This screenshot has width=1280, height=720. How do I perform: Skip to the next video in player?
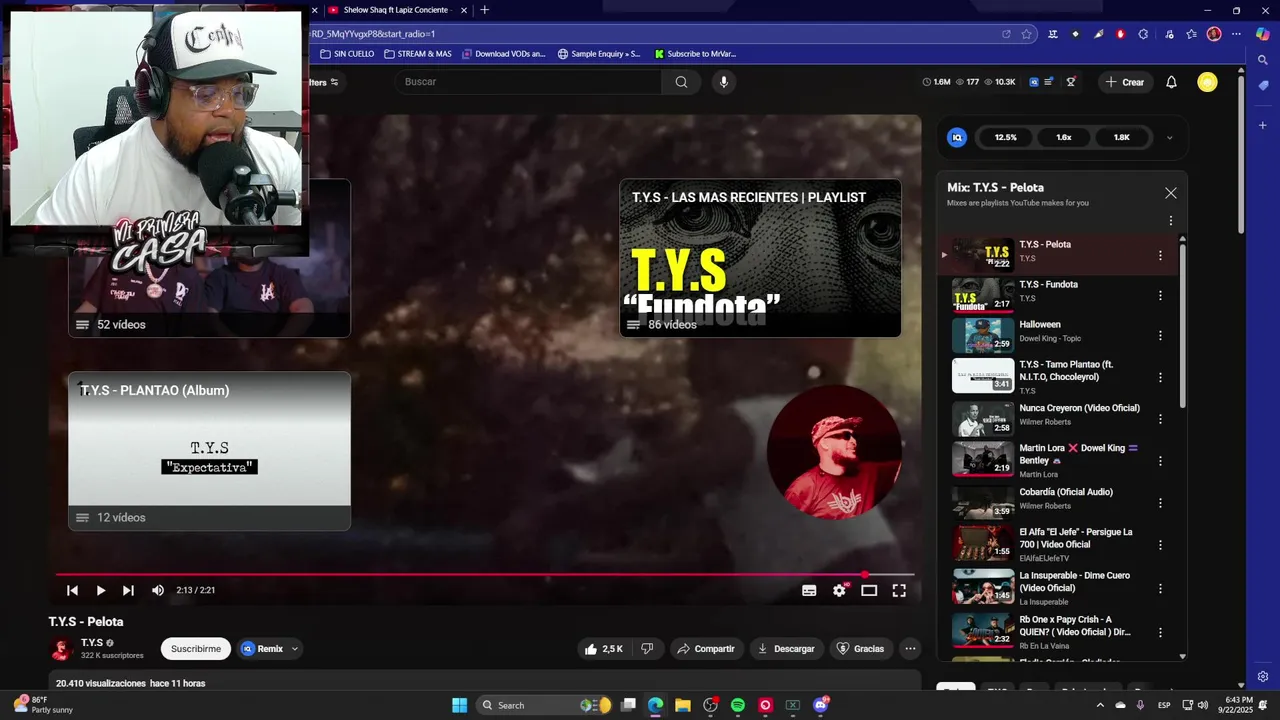pyautogui.click(x=128, y=590)
